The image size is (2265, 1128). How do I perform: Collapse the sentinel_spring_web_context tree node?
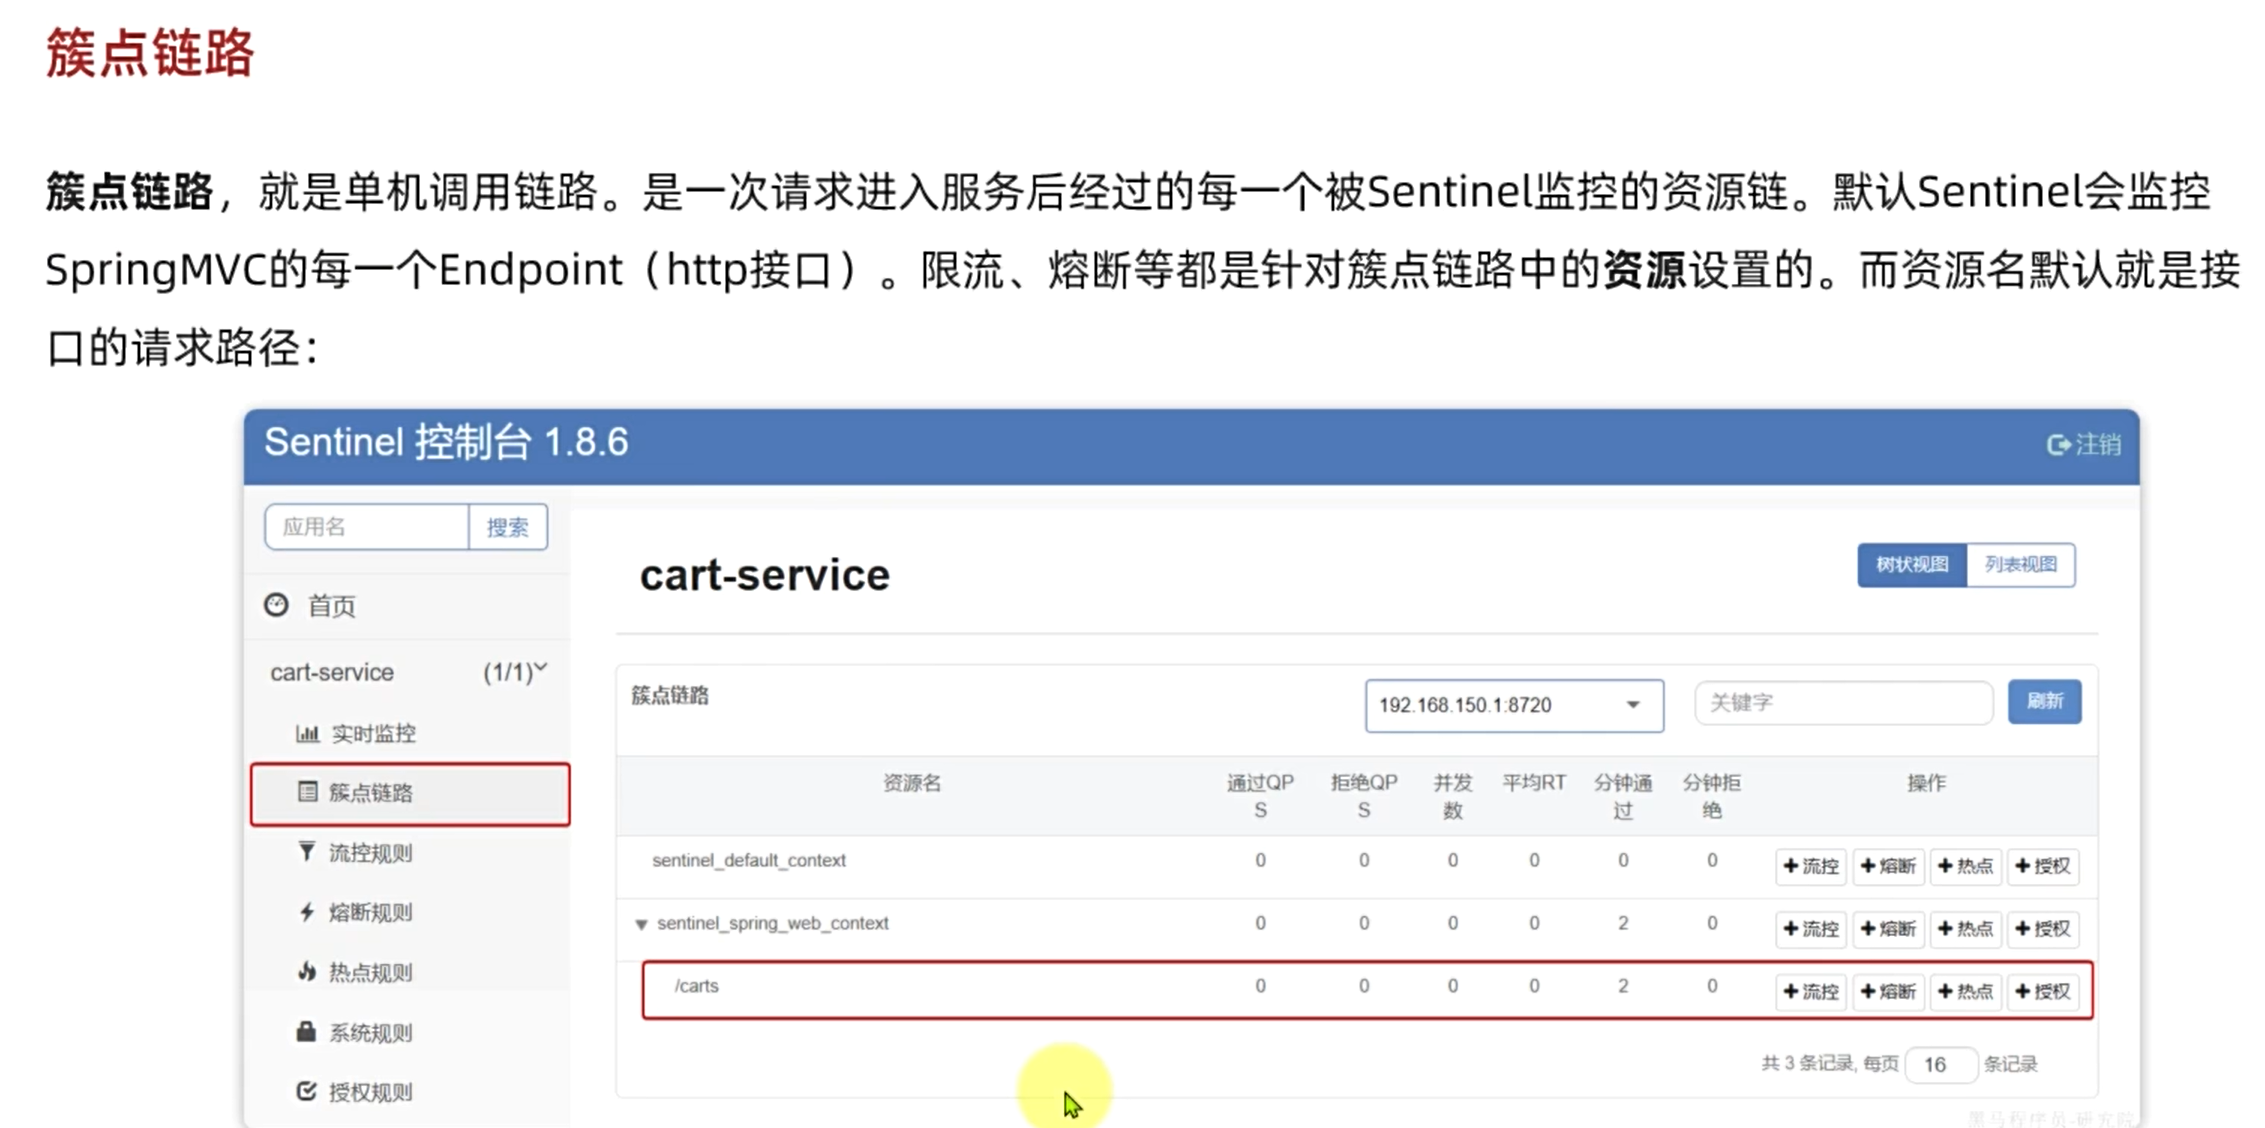point(641,924)
